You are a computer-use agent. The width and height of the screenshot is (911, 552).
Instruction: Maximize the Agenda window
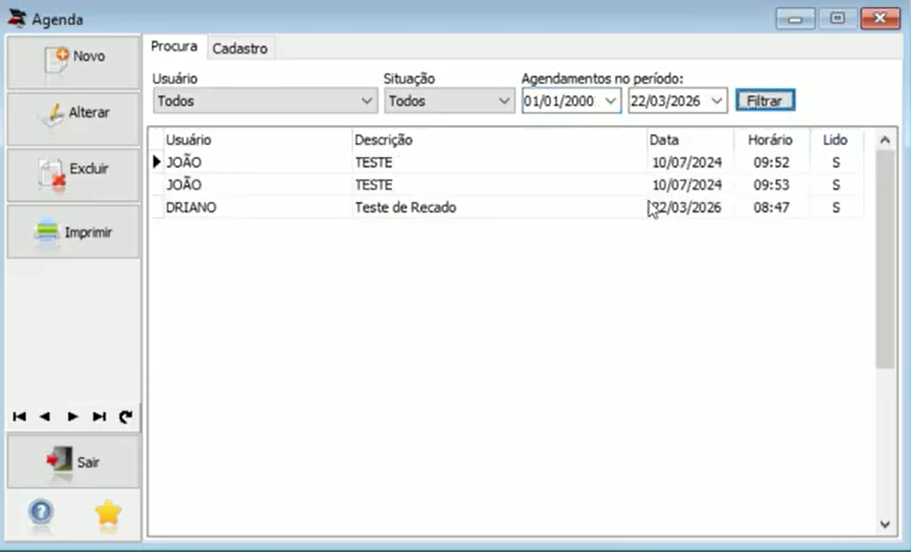(x=837, y=19)
